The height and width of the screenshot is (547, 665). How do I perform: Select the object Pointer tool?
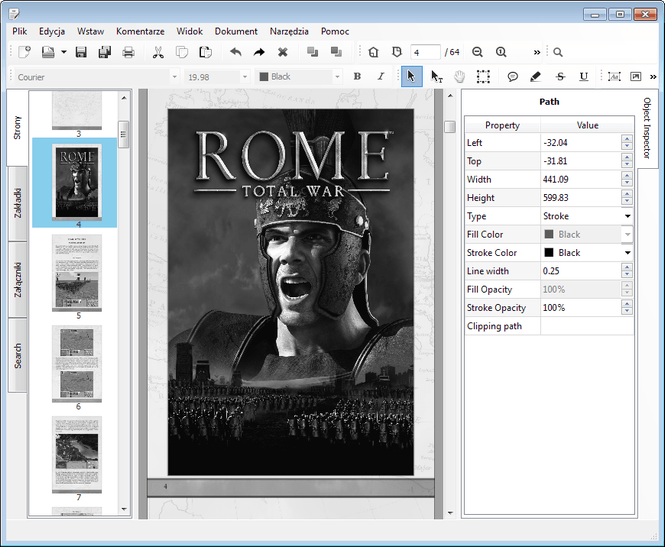411,76
